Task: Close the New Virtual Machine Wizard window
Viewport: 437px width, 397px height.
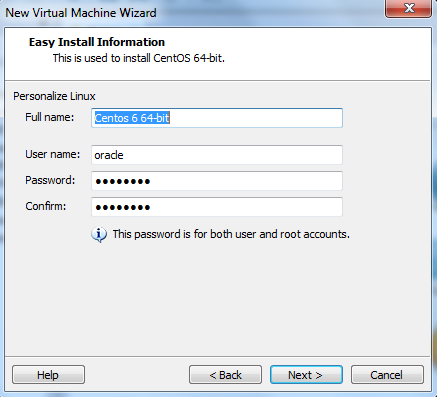Action: (x=408, y=8)
